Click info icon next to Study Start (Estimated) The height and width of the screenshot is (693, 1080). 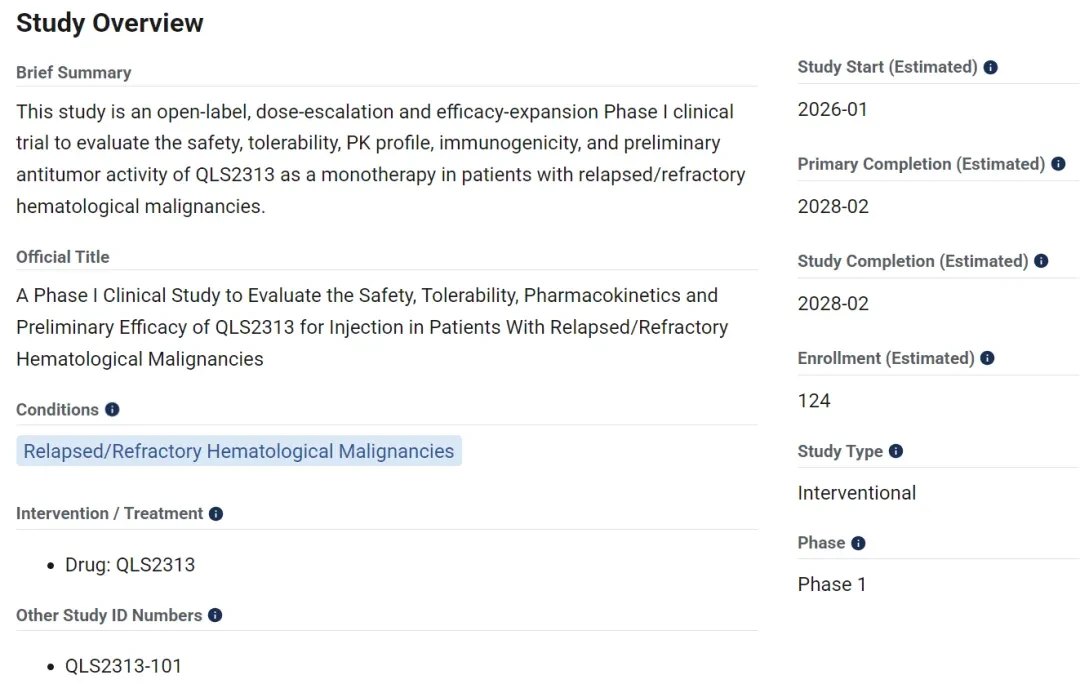(990, 68)
